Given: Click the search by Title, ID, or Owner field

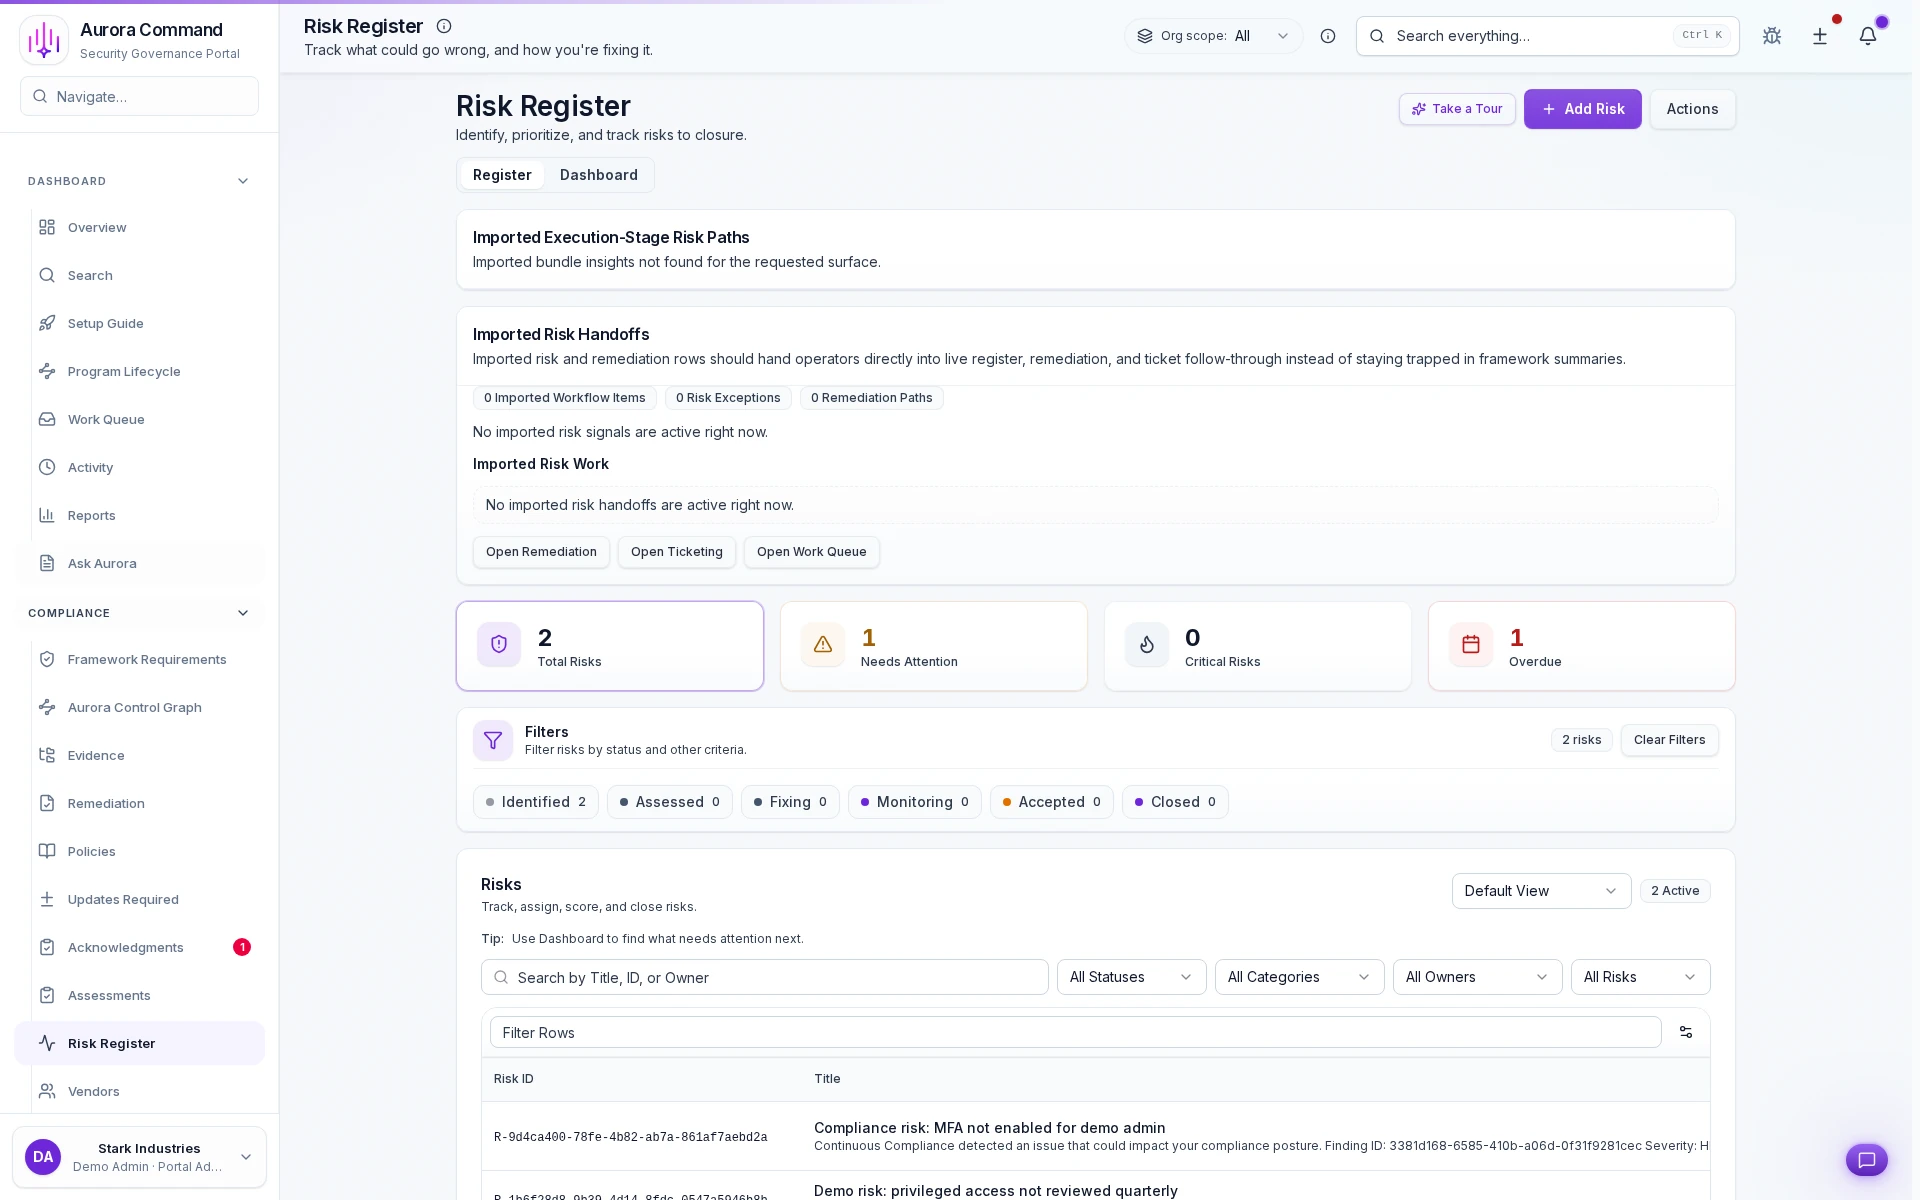Looking at the screenshot, I should tap(764, 977).
